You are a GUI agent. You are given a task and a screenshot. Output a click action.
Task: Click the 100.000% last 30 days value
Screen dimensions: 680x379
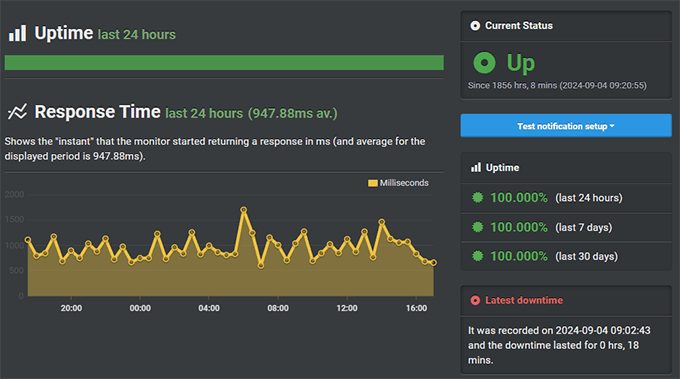(519, 256)
